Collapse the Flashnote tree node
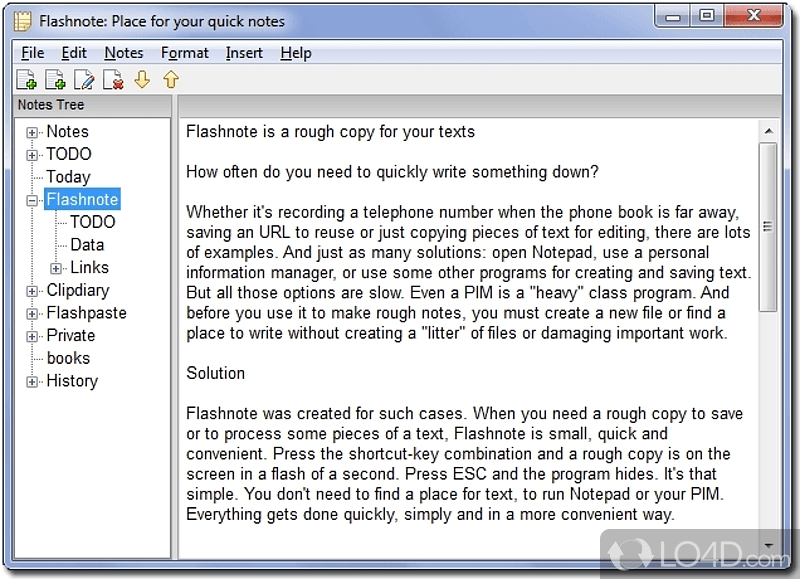This screenshot has width=800, height=579. pos(32,200)
